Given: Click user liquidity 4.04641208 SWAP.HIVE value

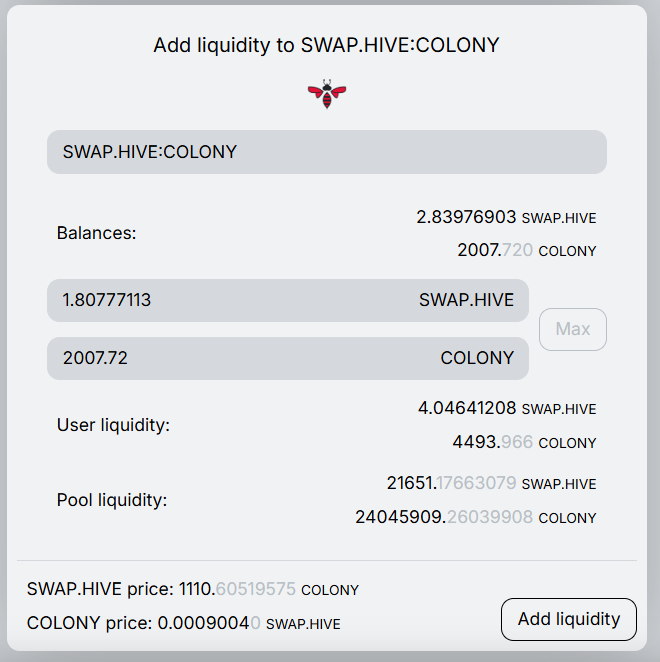Looking at the screenshot, I should [507, 408].
